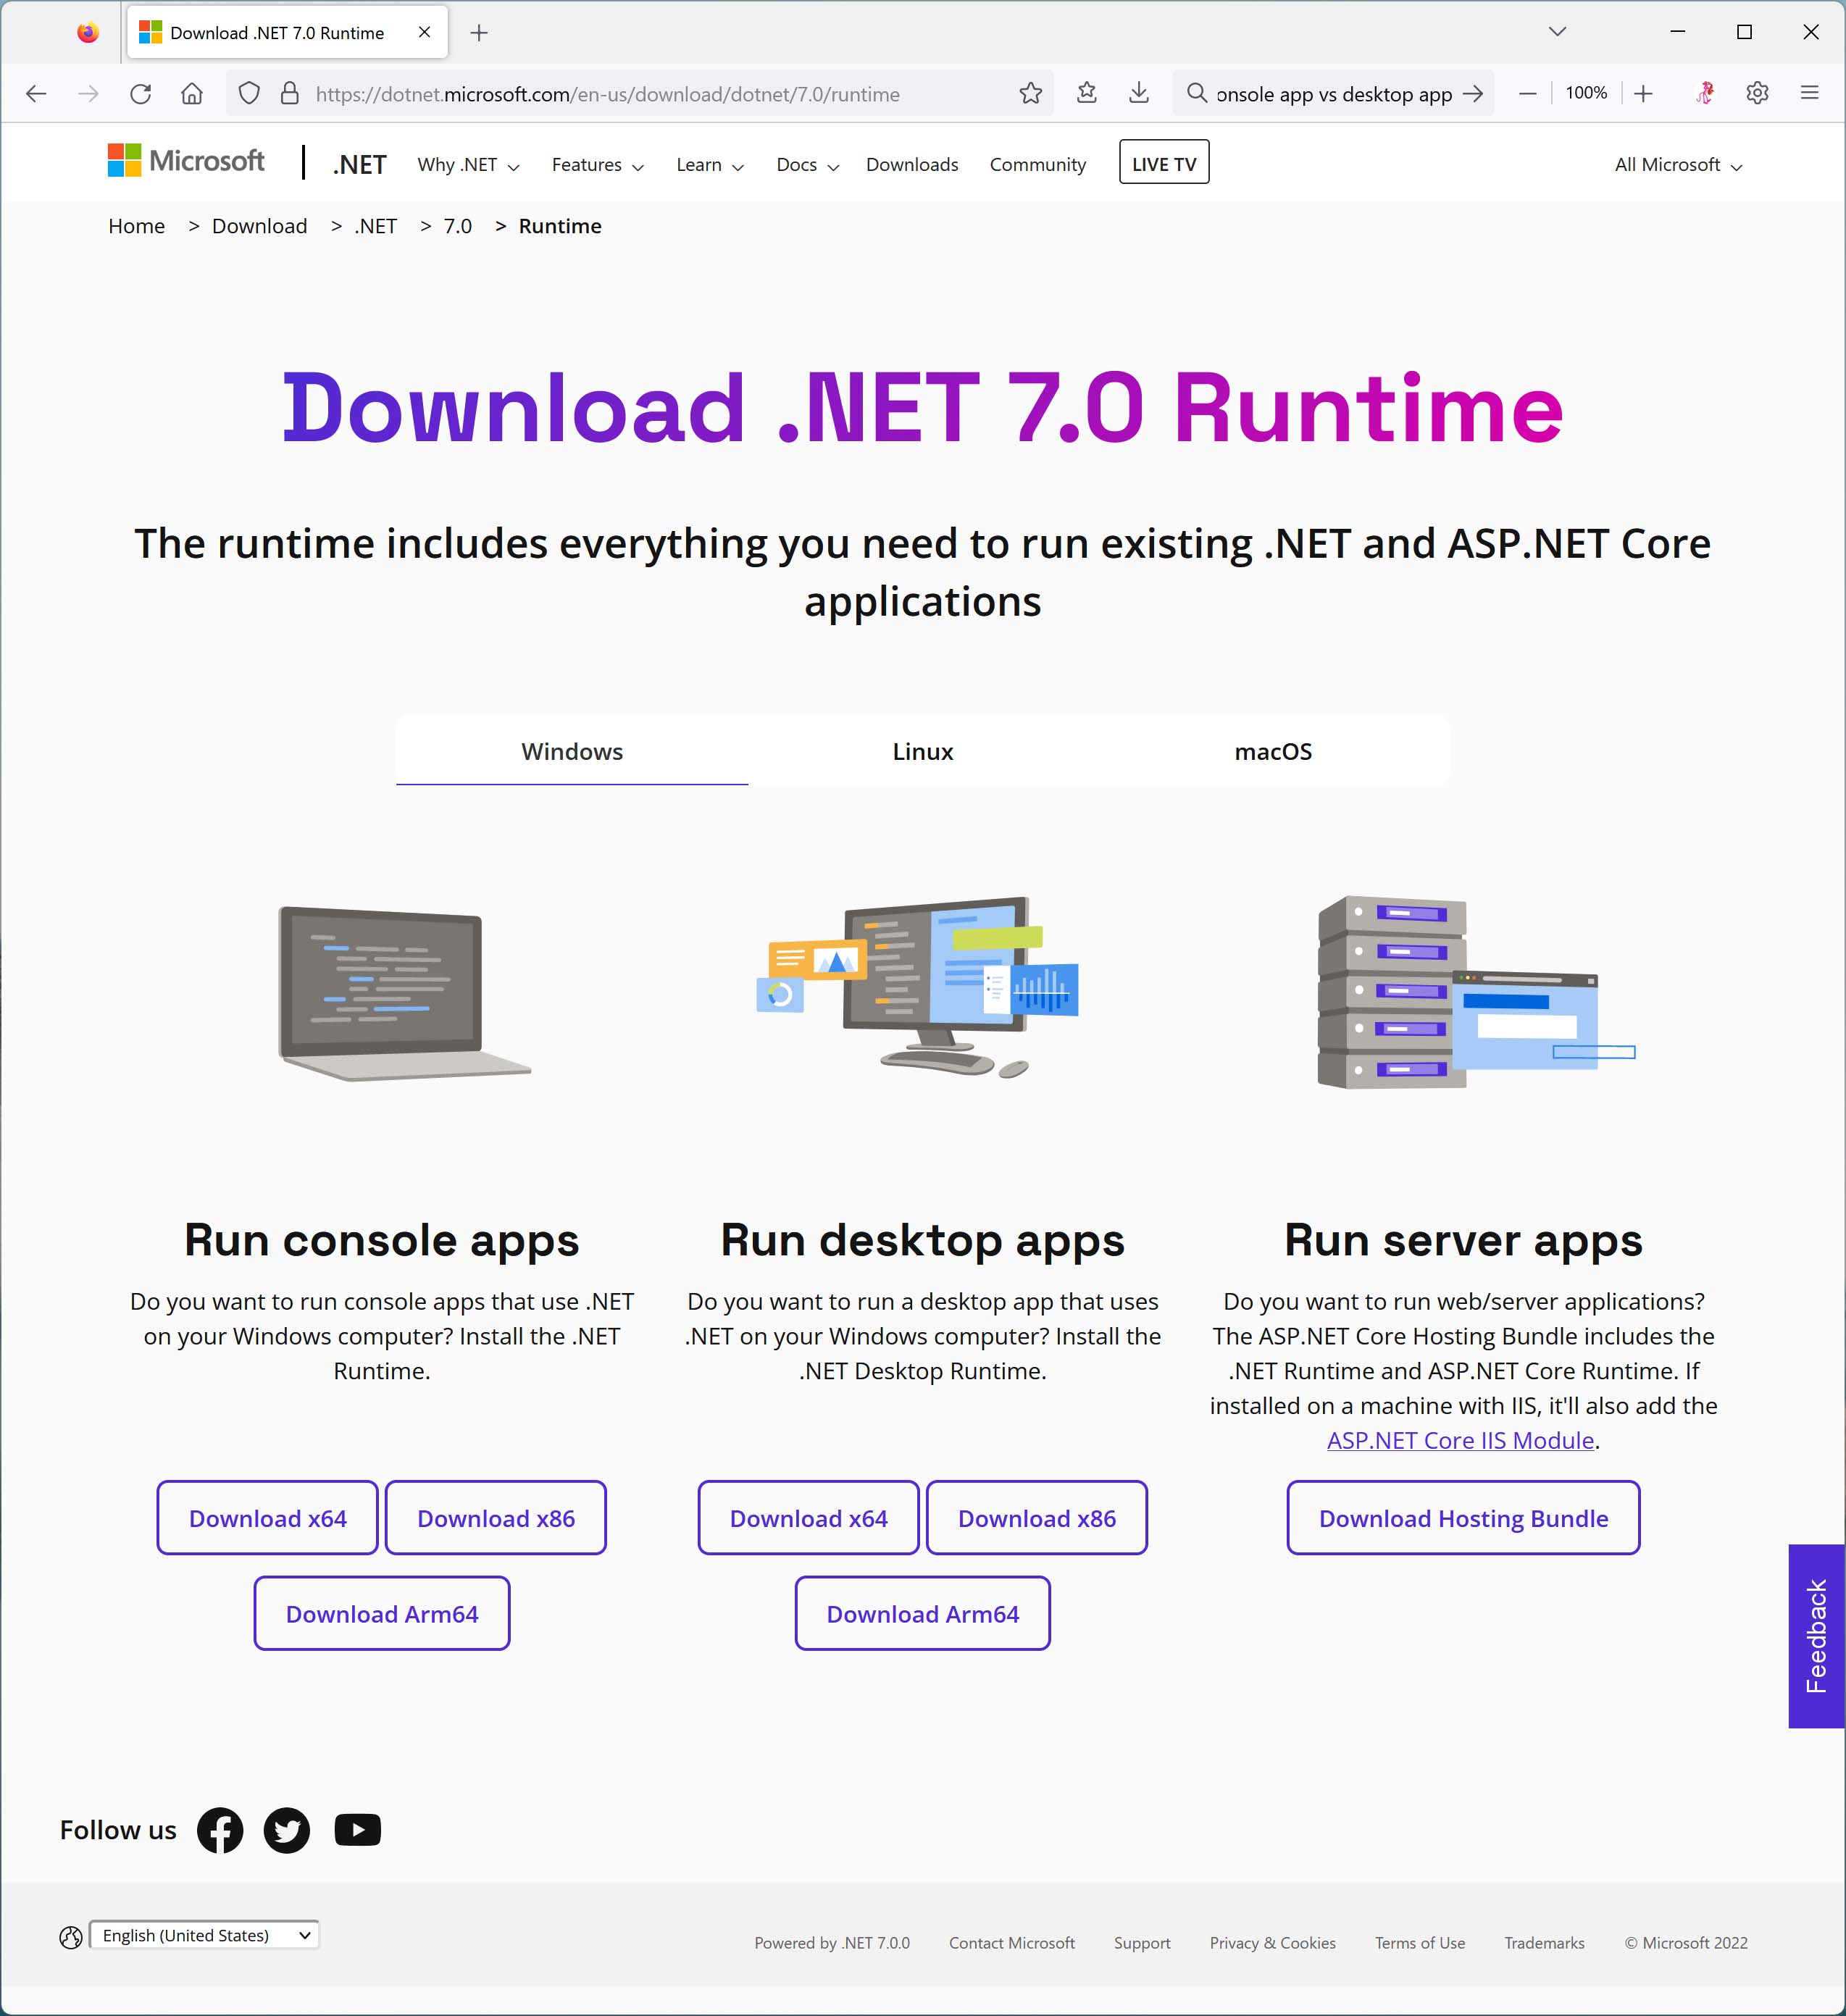The image size is (1846, 2016).
Task: Click the browser URL address field
Action: tap(640, 94)
